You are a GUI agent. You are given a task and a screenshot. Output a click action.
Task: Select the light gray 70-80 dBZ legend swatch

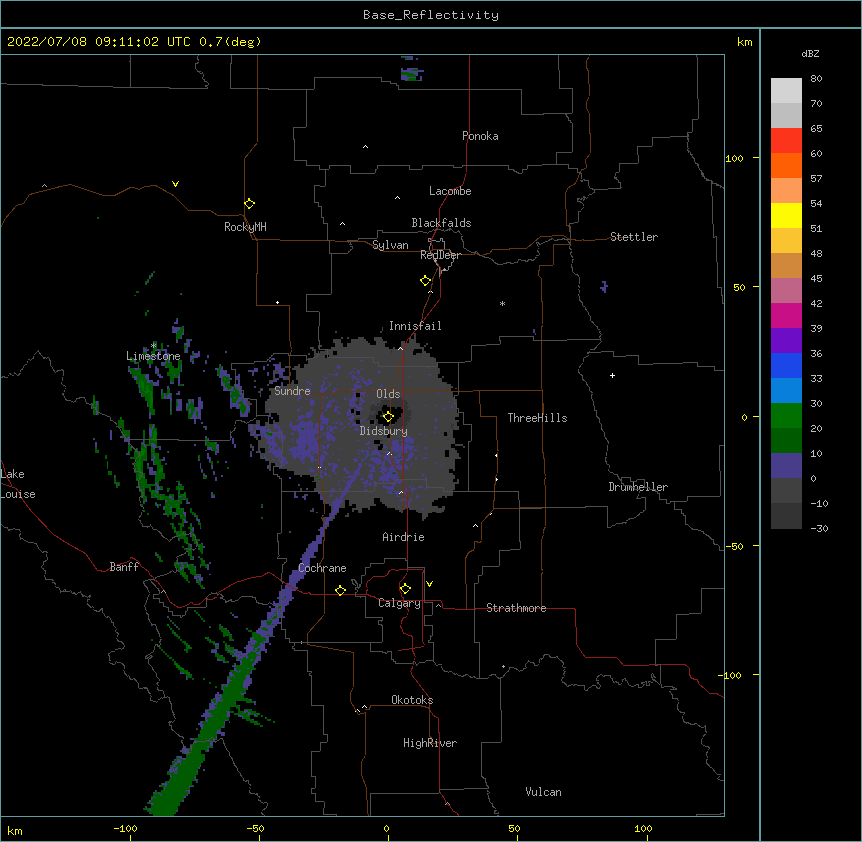click(x=786, y=91)
